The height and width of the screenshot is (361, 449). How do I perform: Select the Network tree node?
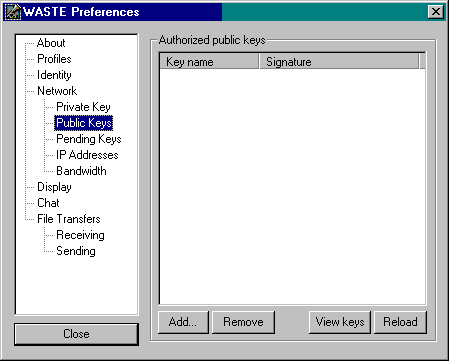pyautogui.click(x=57, y=91)
